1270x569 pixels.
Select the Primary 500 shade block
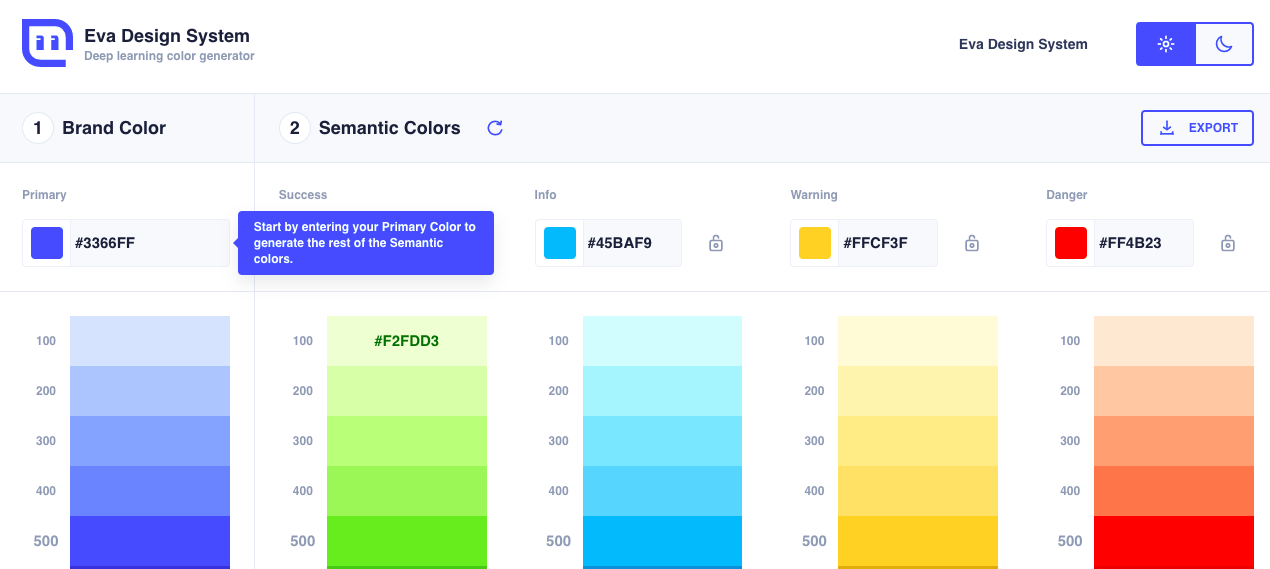(x=150, y=541)
